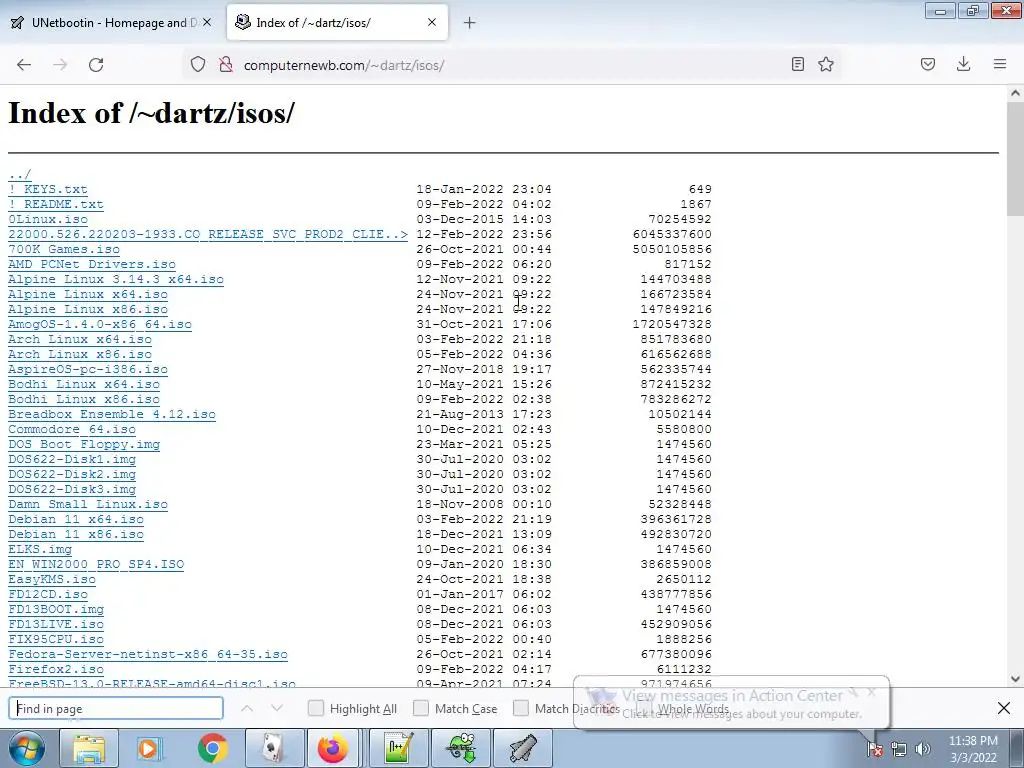
Task: Toggle reader view icon
Action: (x=797, y=64)
